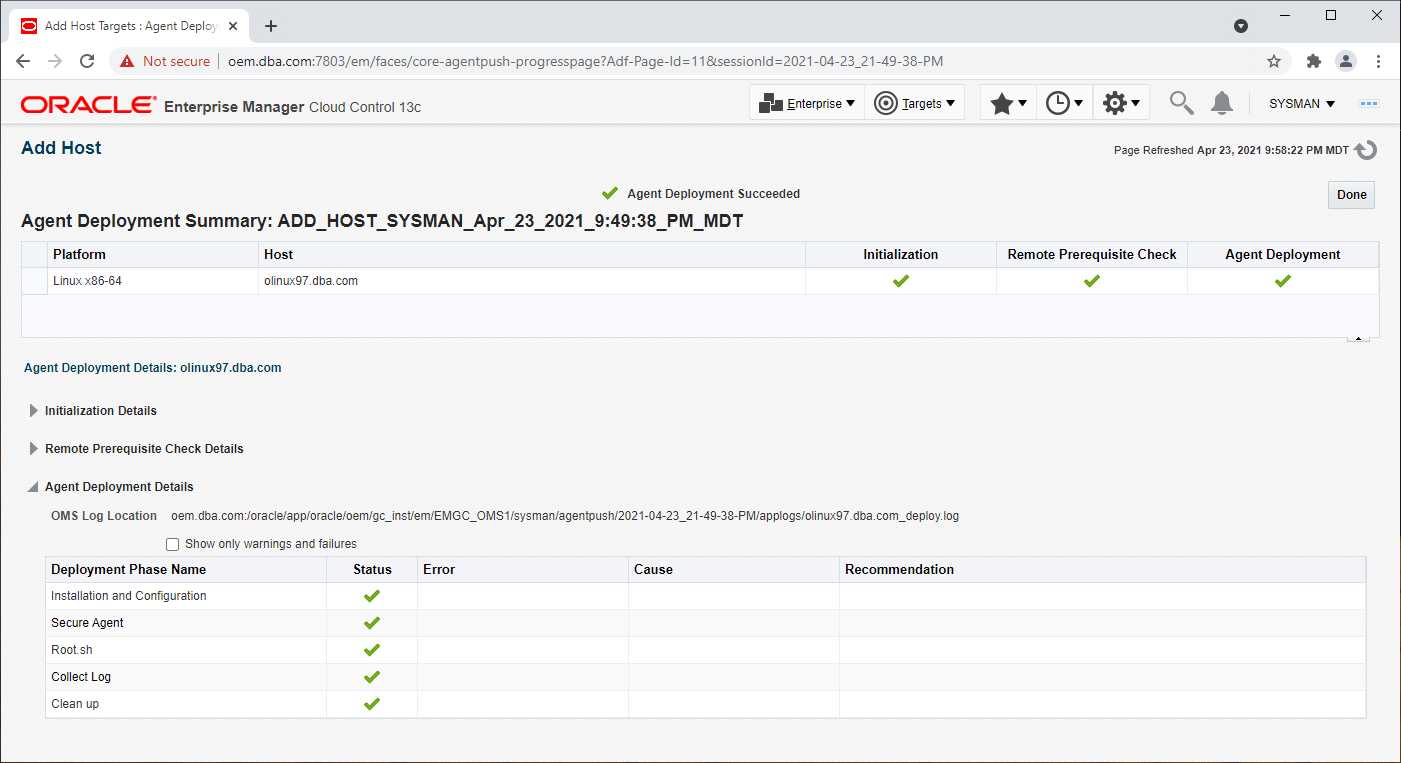Click the Linux x86-64 platform cell
This screenshot has height=763, width=1401.
click(152, 281)
